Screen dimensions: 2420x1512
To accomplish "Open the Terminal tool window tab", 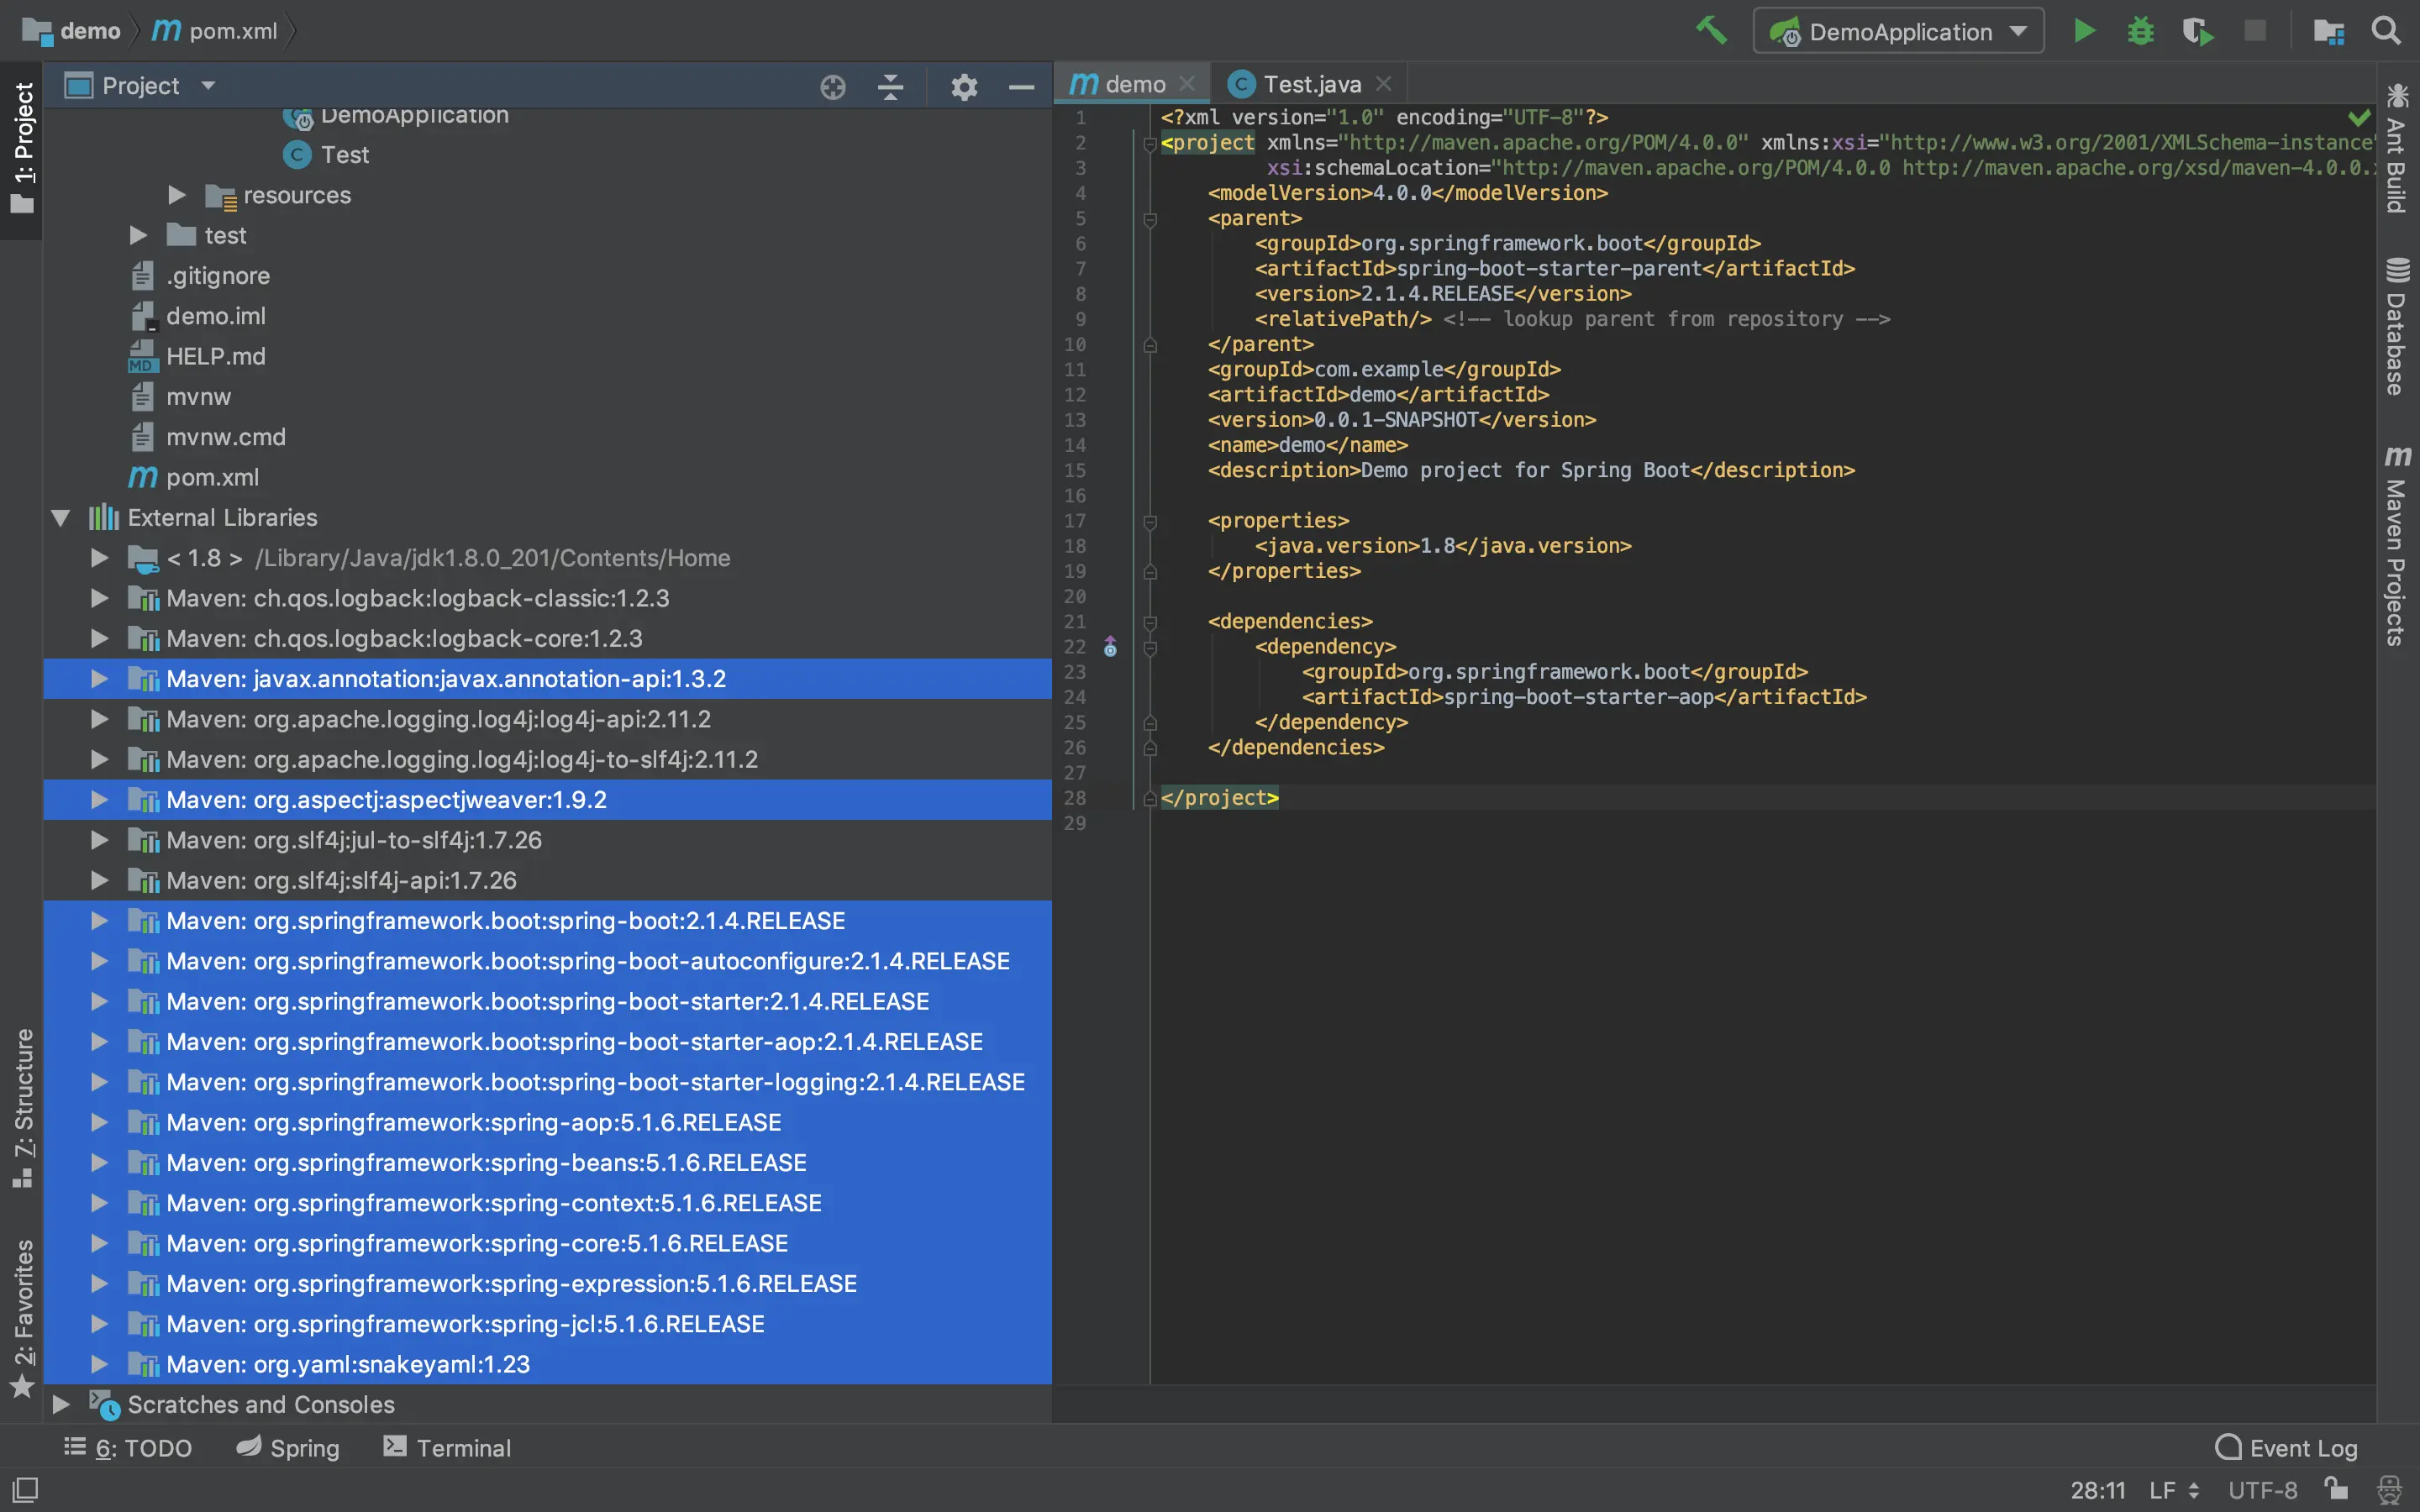I will pos(447,1448).
